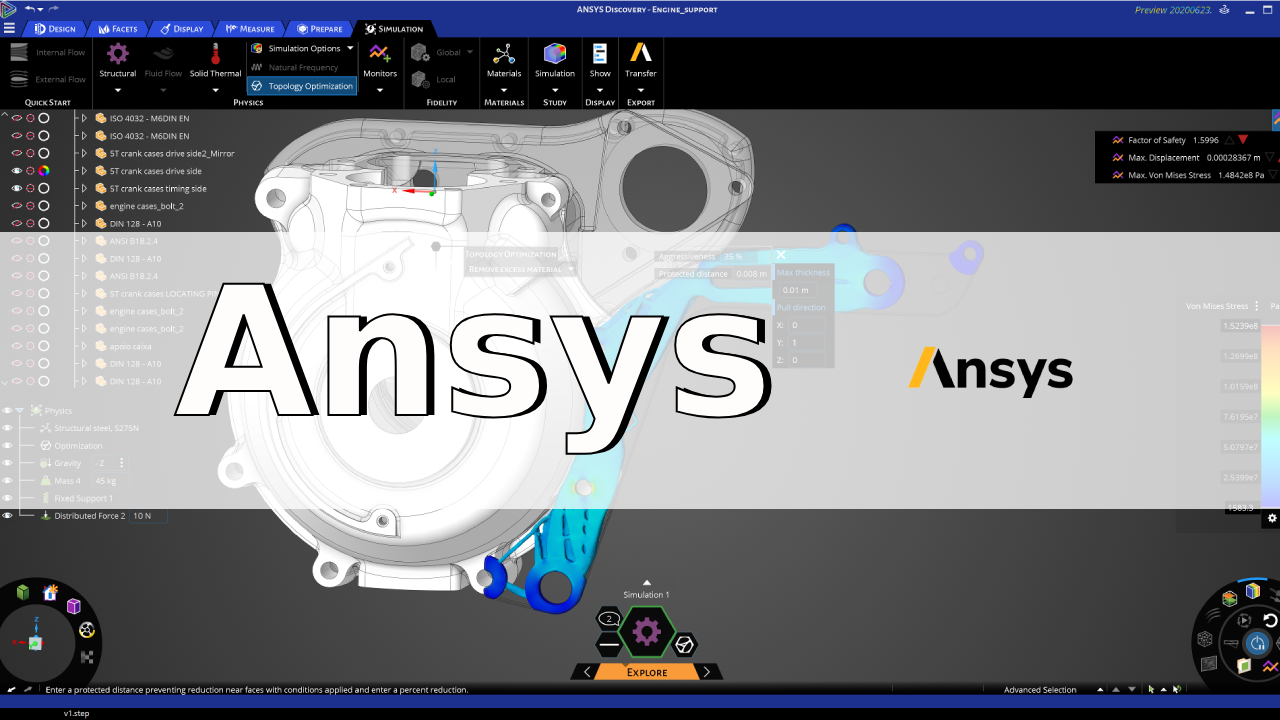Screen dimensions: 1280x720
Task: Expand ST crank cases drive side node
Action: click(x=84, y=171)
